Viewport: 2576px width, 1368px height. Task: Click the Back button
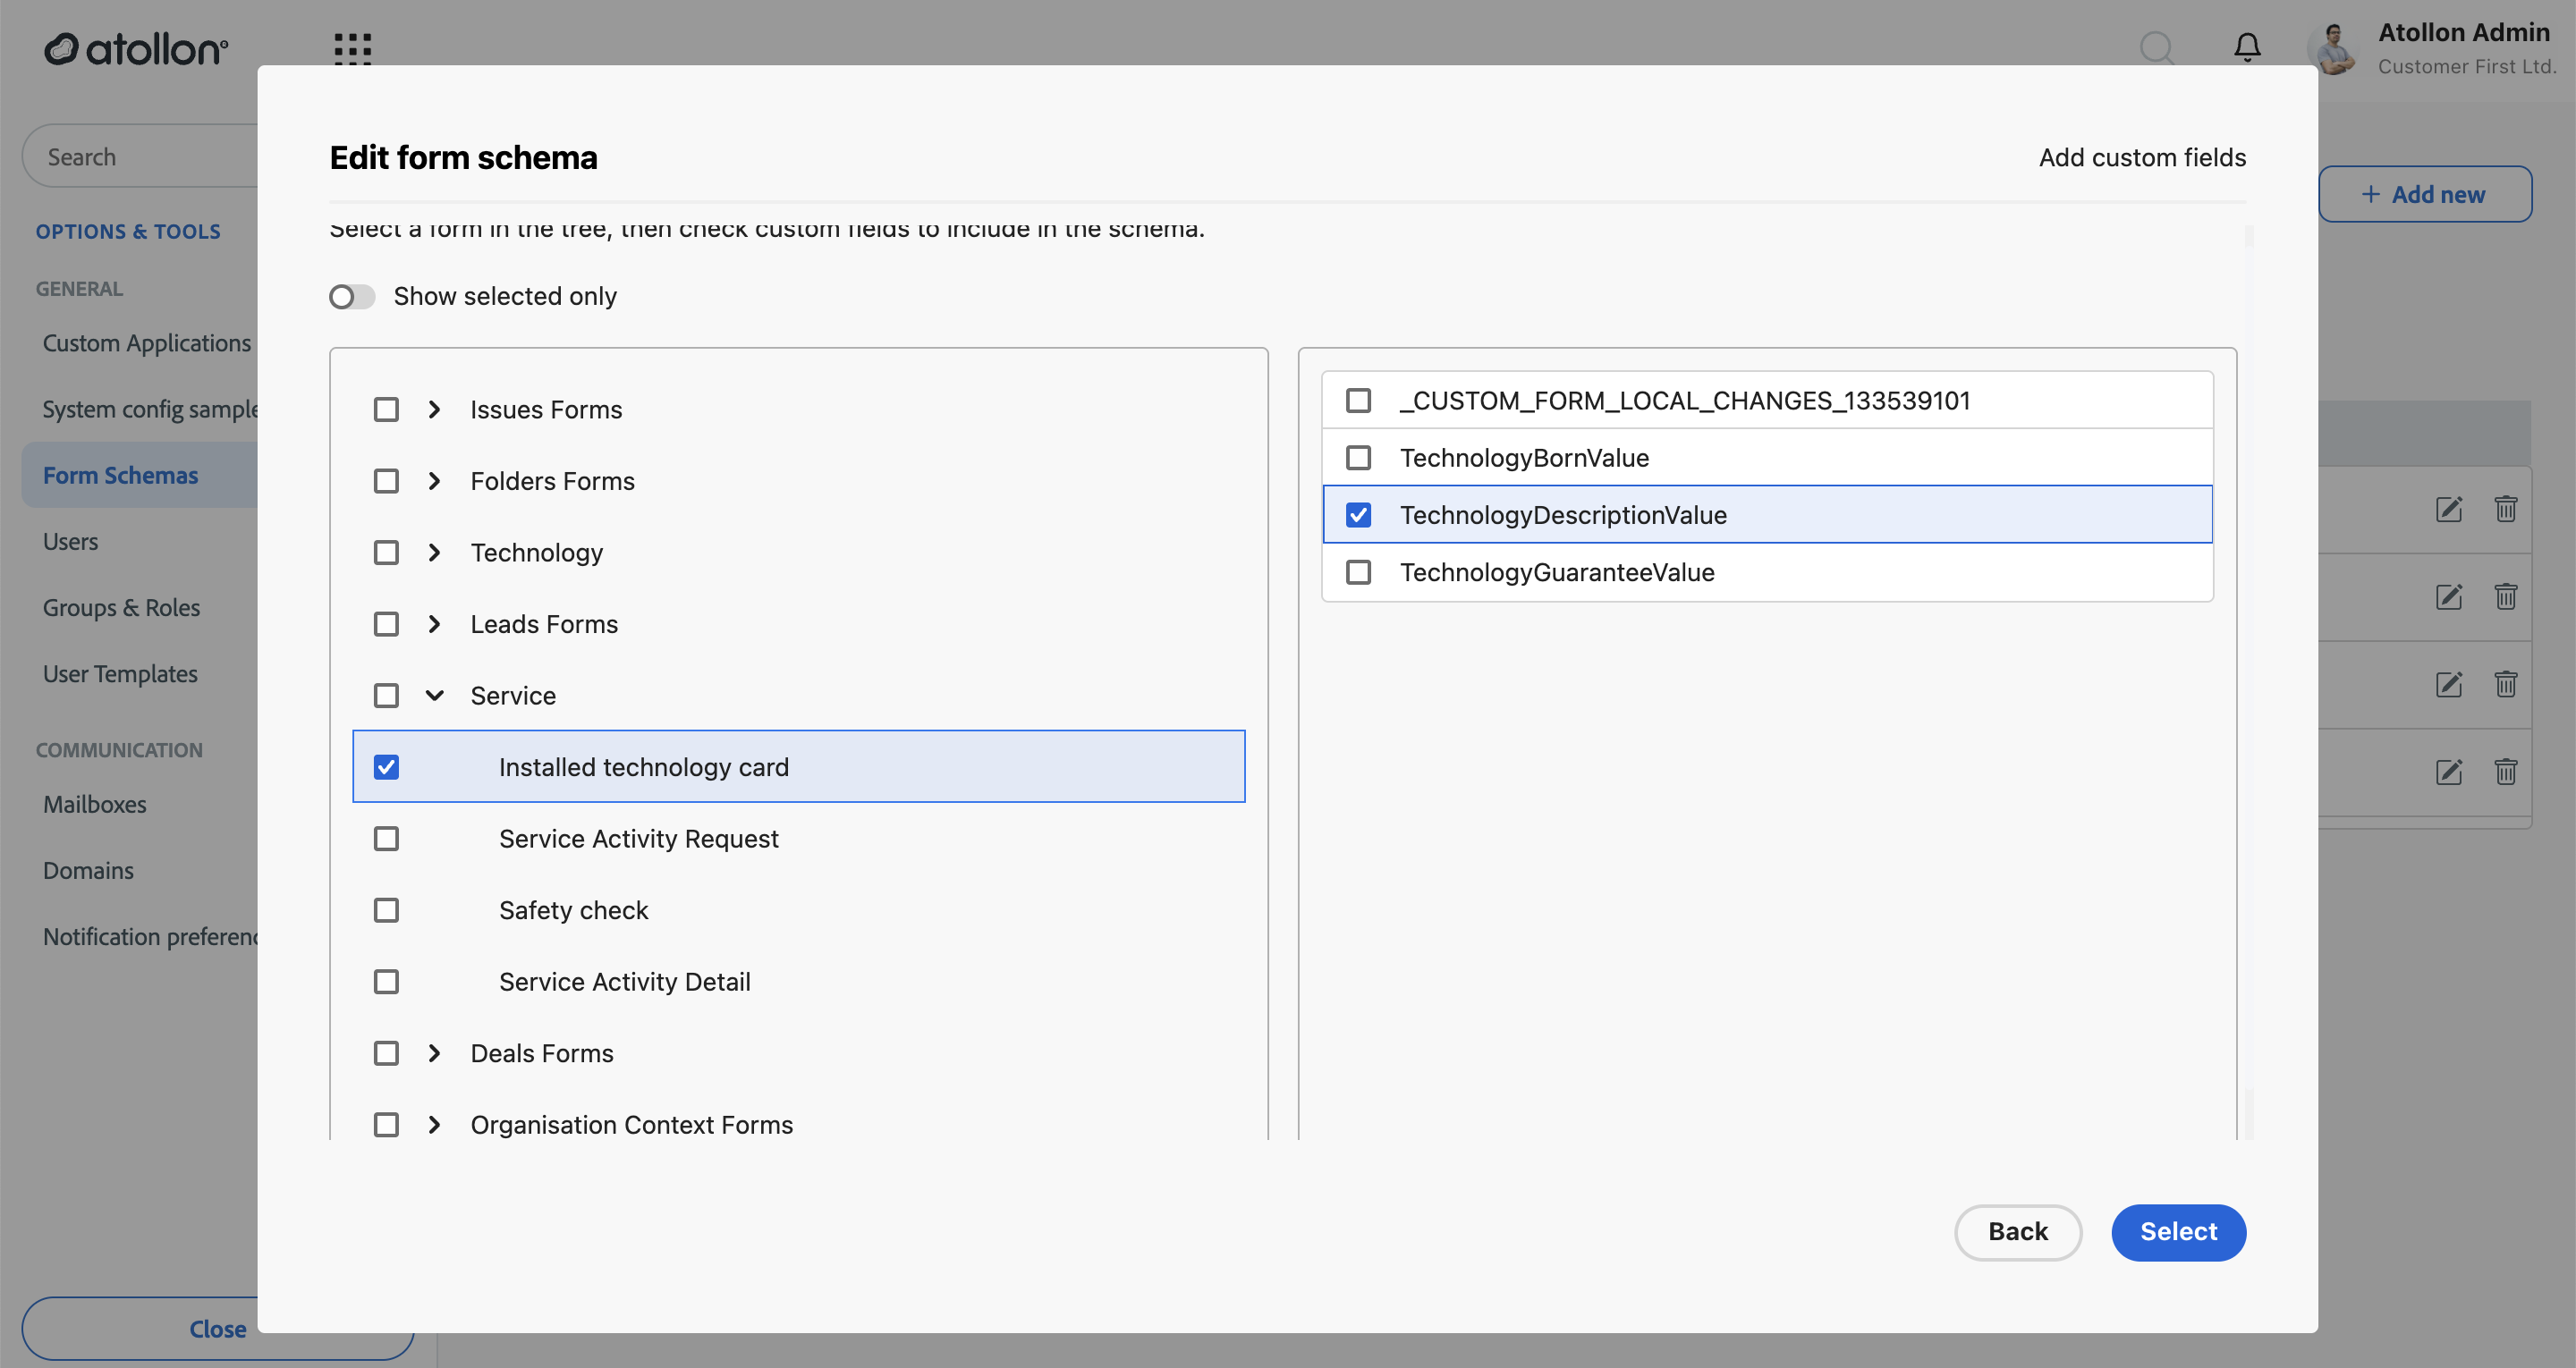point(2017,1232)
